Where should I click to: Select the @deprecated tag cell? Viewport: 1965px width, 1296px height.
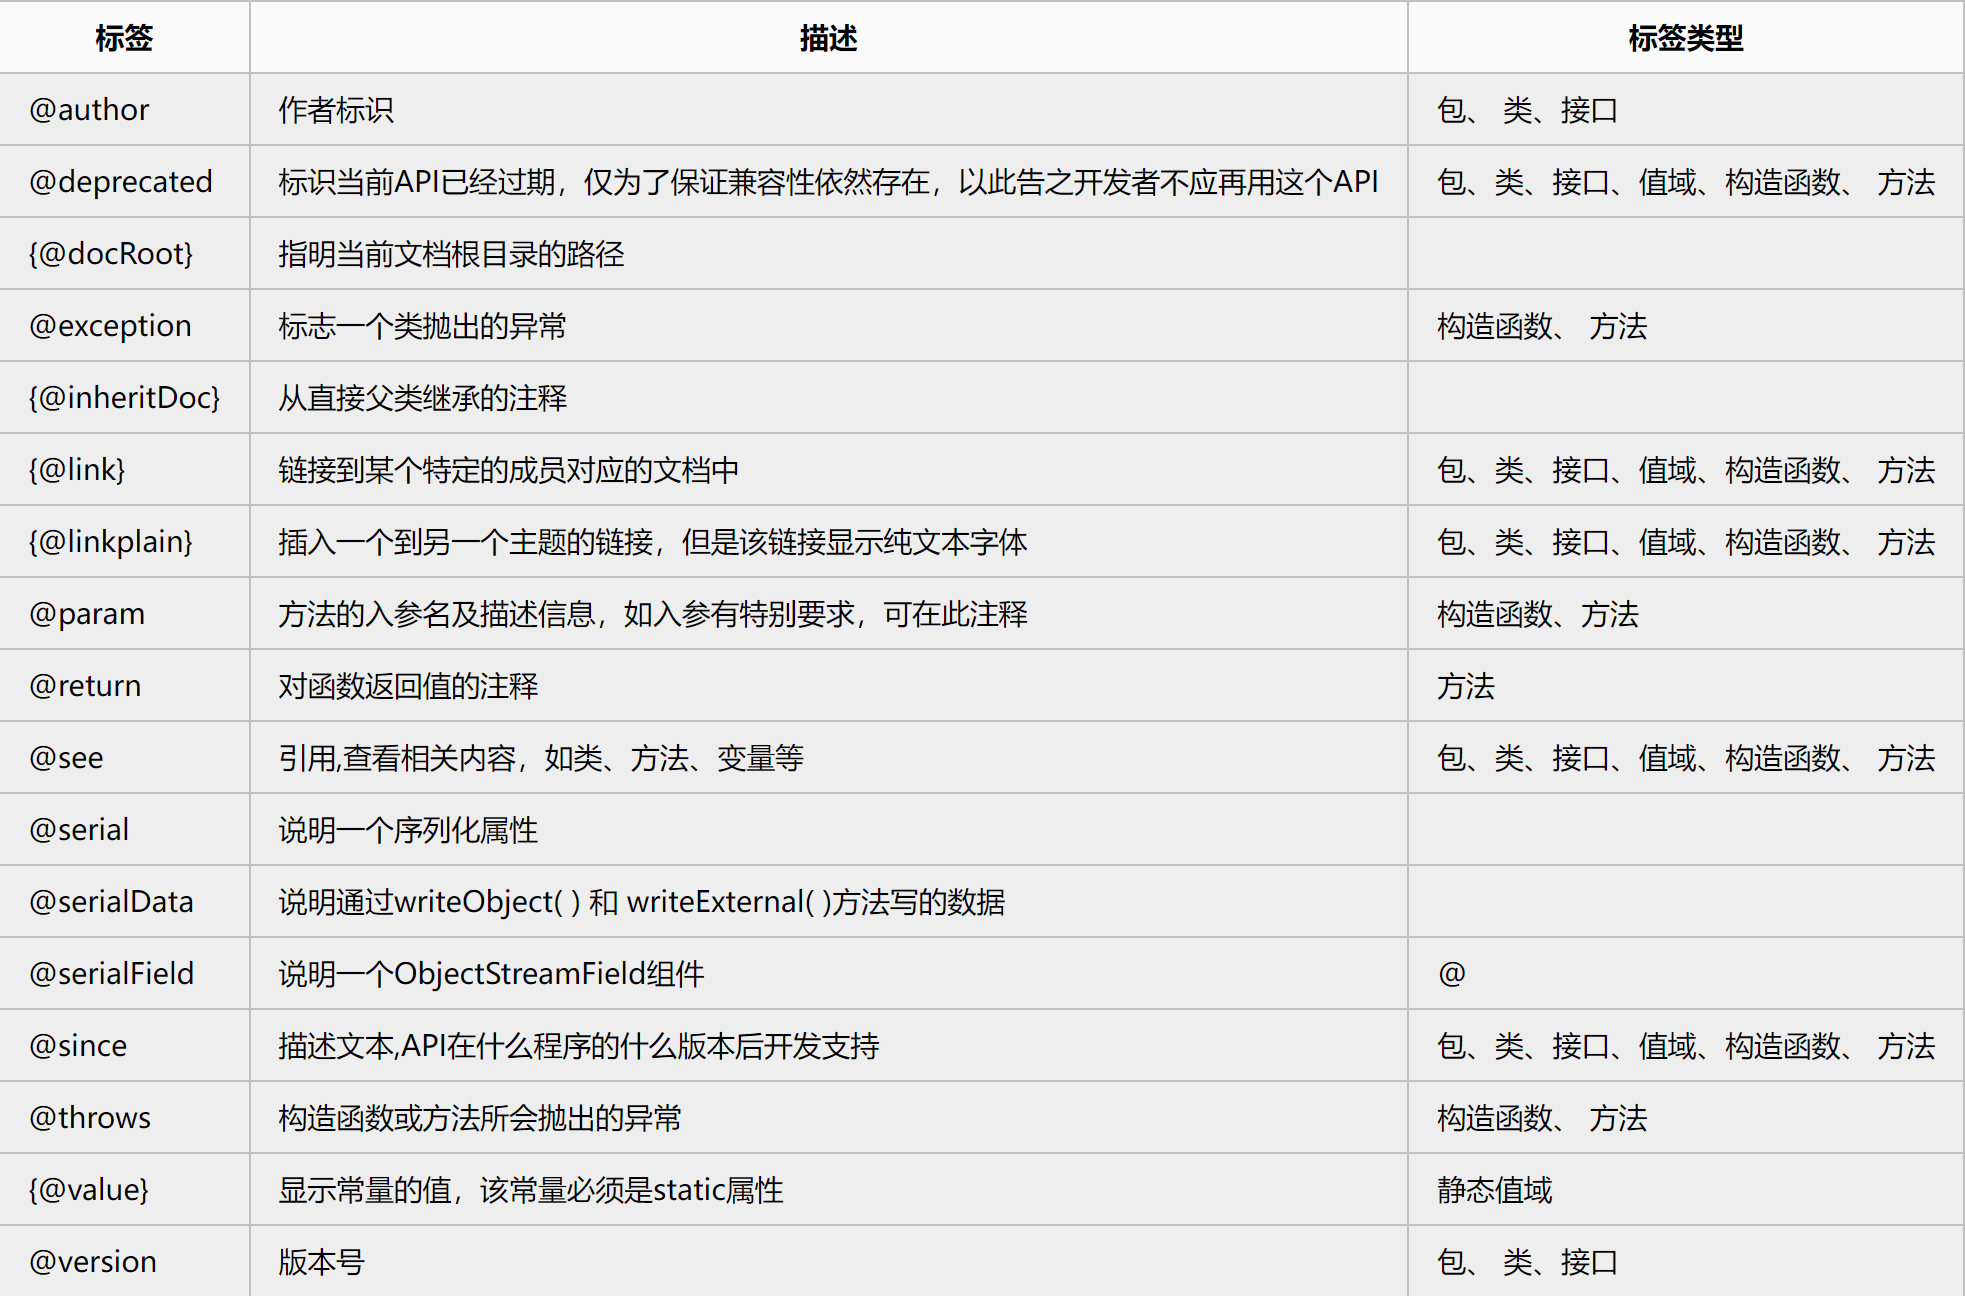tap(121, 182)
